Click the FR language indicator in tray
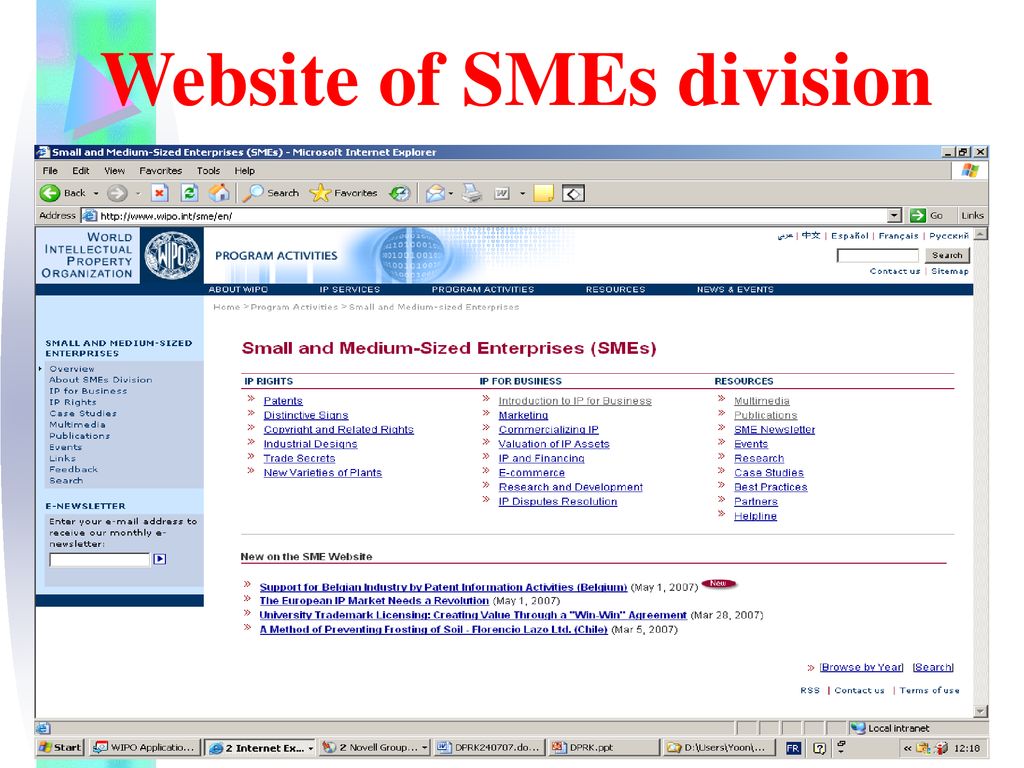Image resolution: width=1024 pixels, height=768 pixels. click(x=793, y=748)
